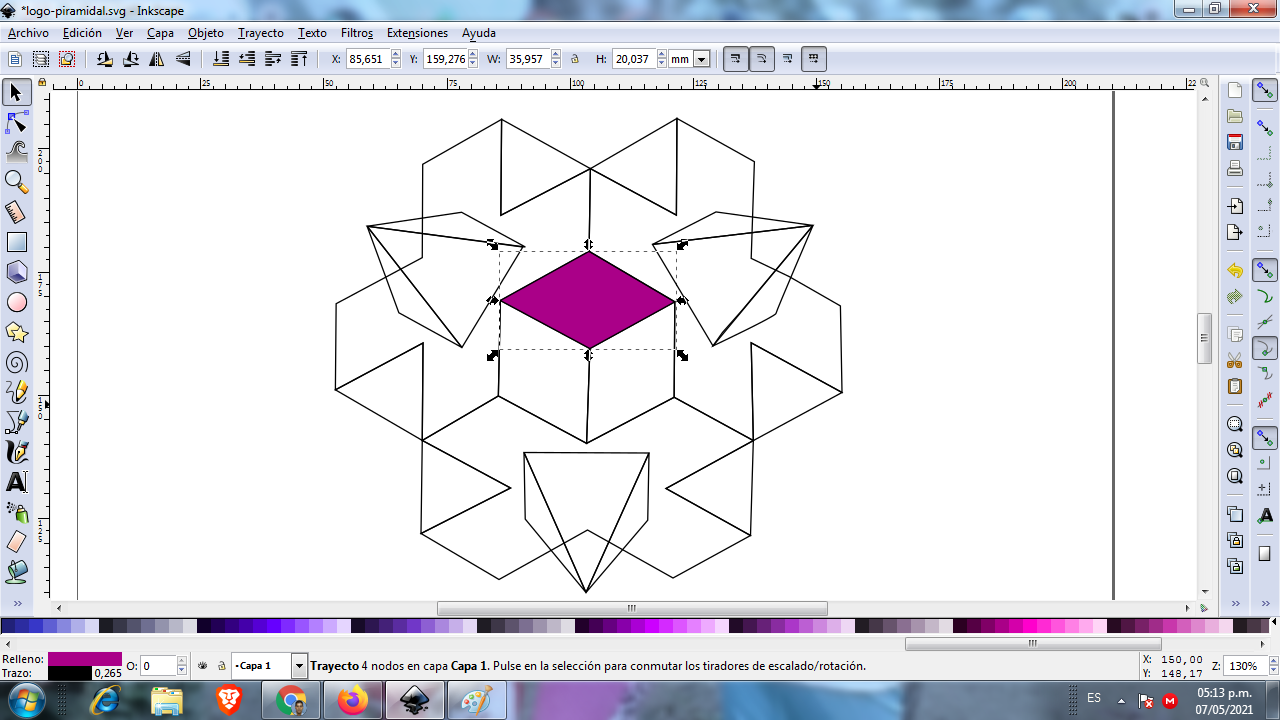Select the Zoom magnifier tool
The height and width of the screenshot is (720, 1280).
(x=16, y=182)
